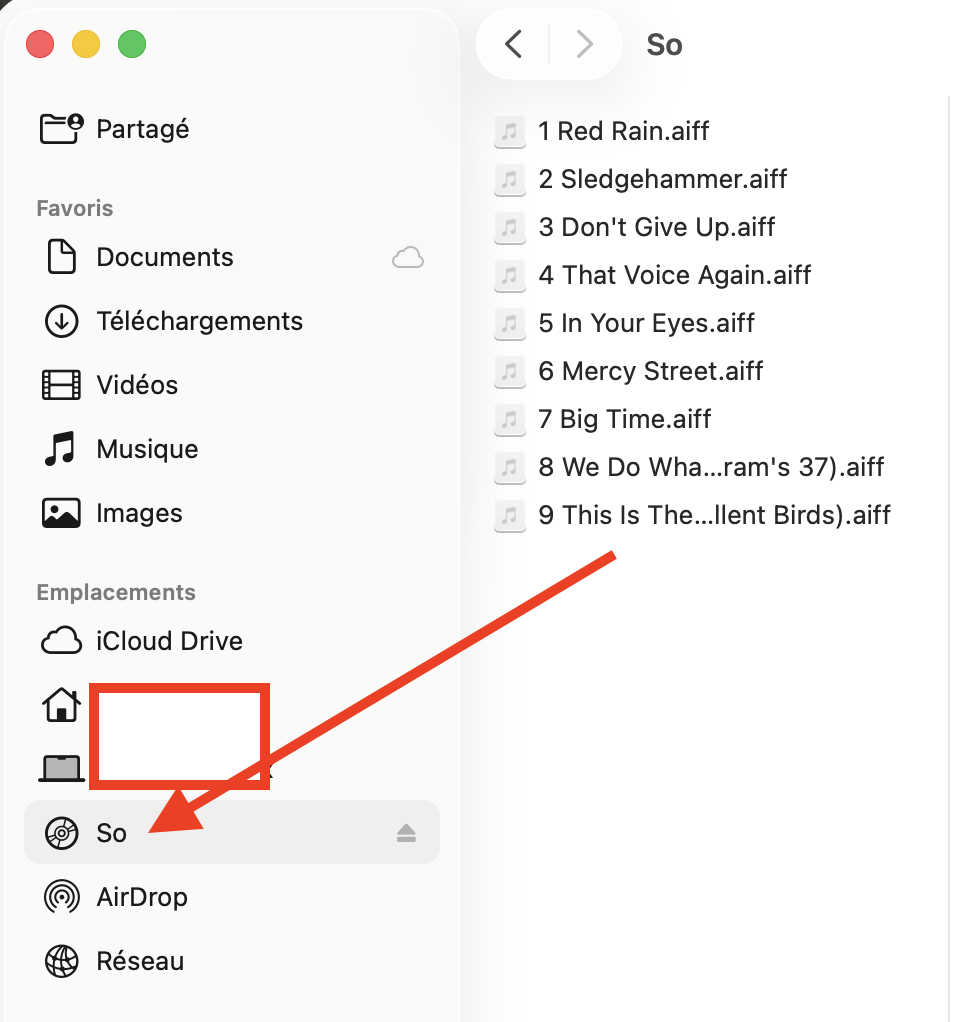
Task: Click the file icon of track 8 We Do Wha...
Action: (510, 467)
